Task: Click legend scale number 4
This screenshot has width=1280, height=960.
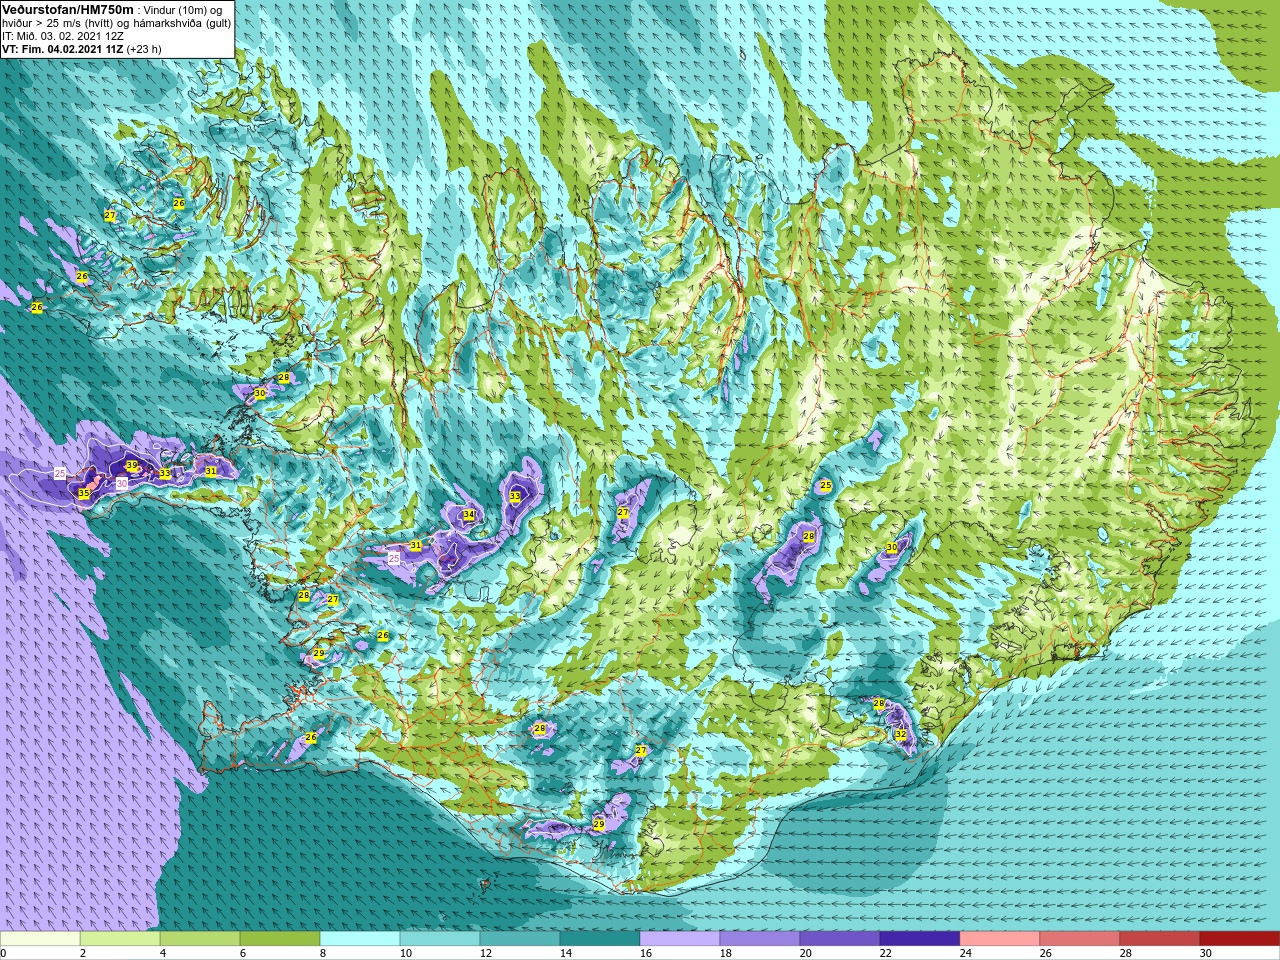Action: (163, 953)
